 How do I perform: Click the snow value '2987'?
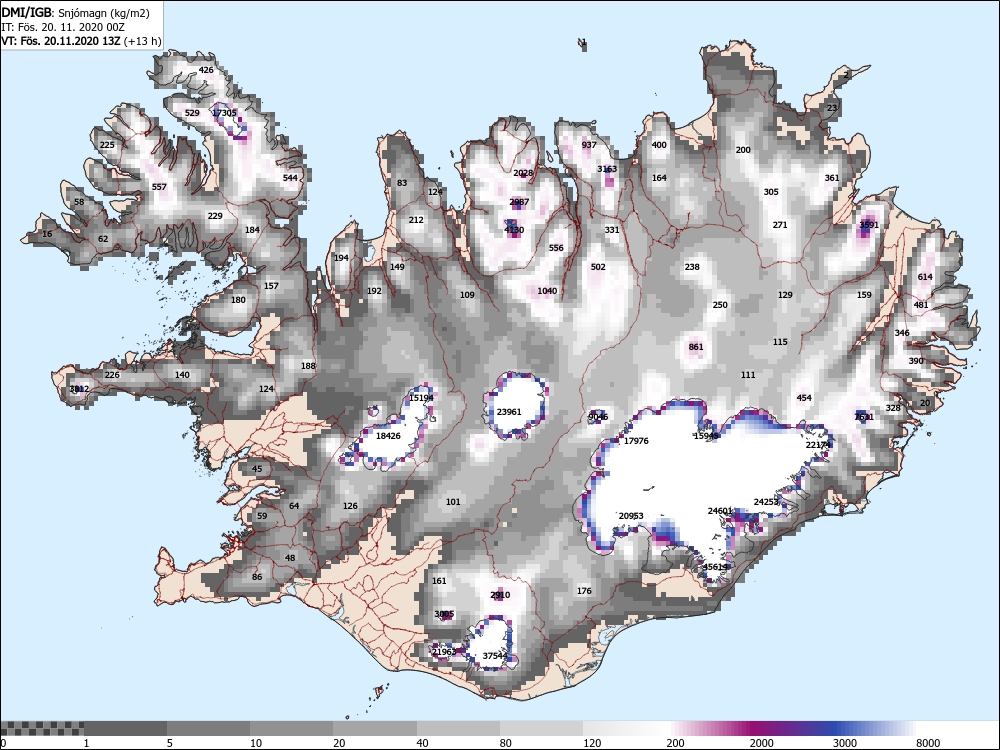[x=519, y=202]
